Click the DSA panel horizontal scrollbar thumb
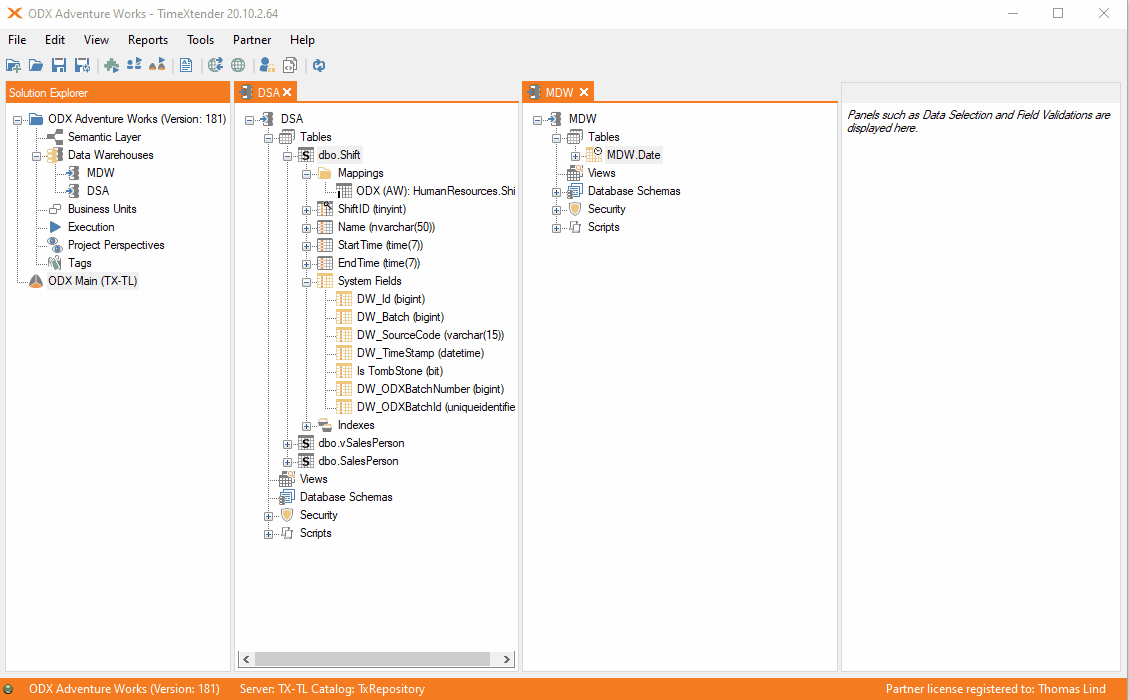 (x=372, y=659)
